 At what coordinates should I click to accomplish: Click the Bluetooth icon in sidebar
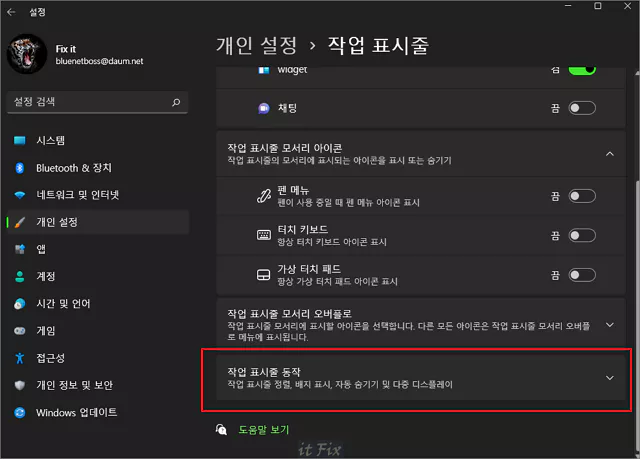[x=20, y=168]
